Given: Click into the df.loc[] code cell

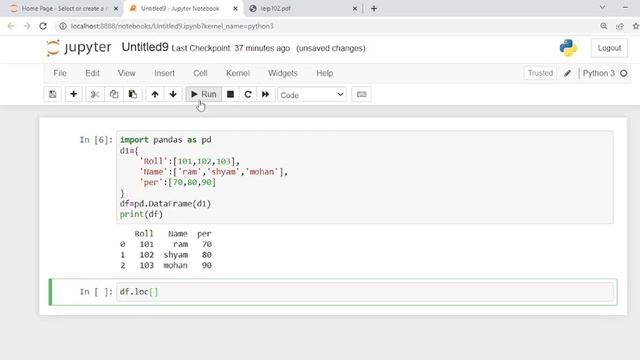Looking at the screenshot, I should click(x=364, y=292).
